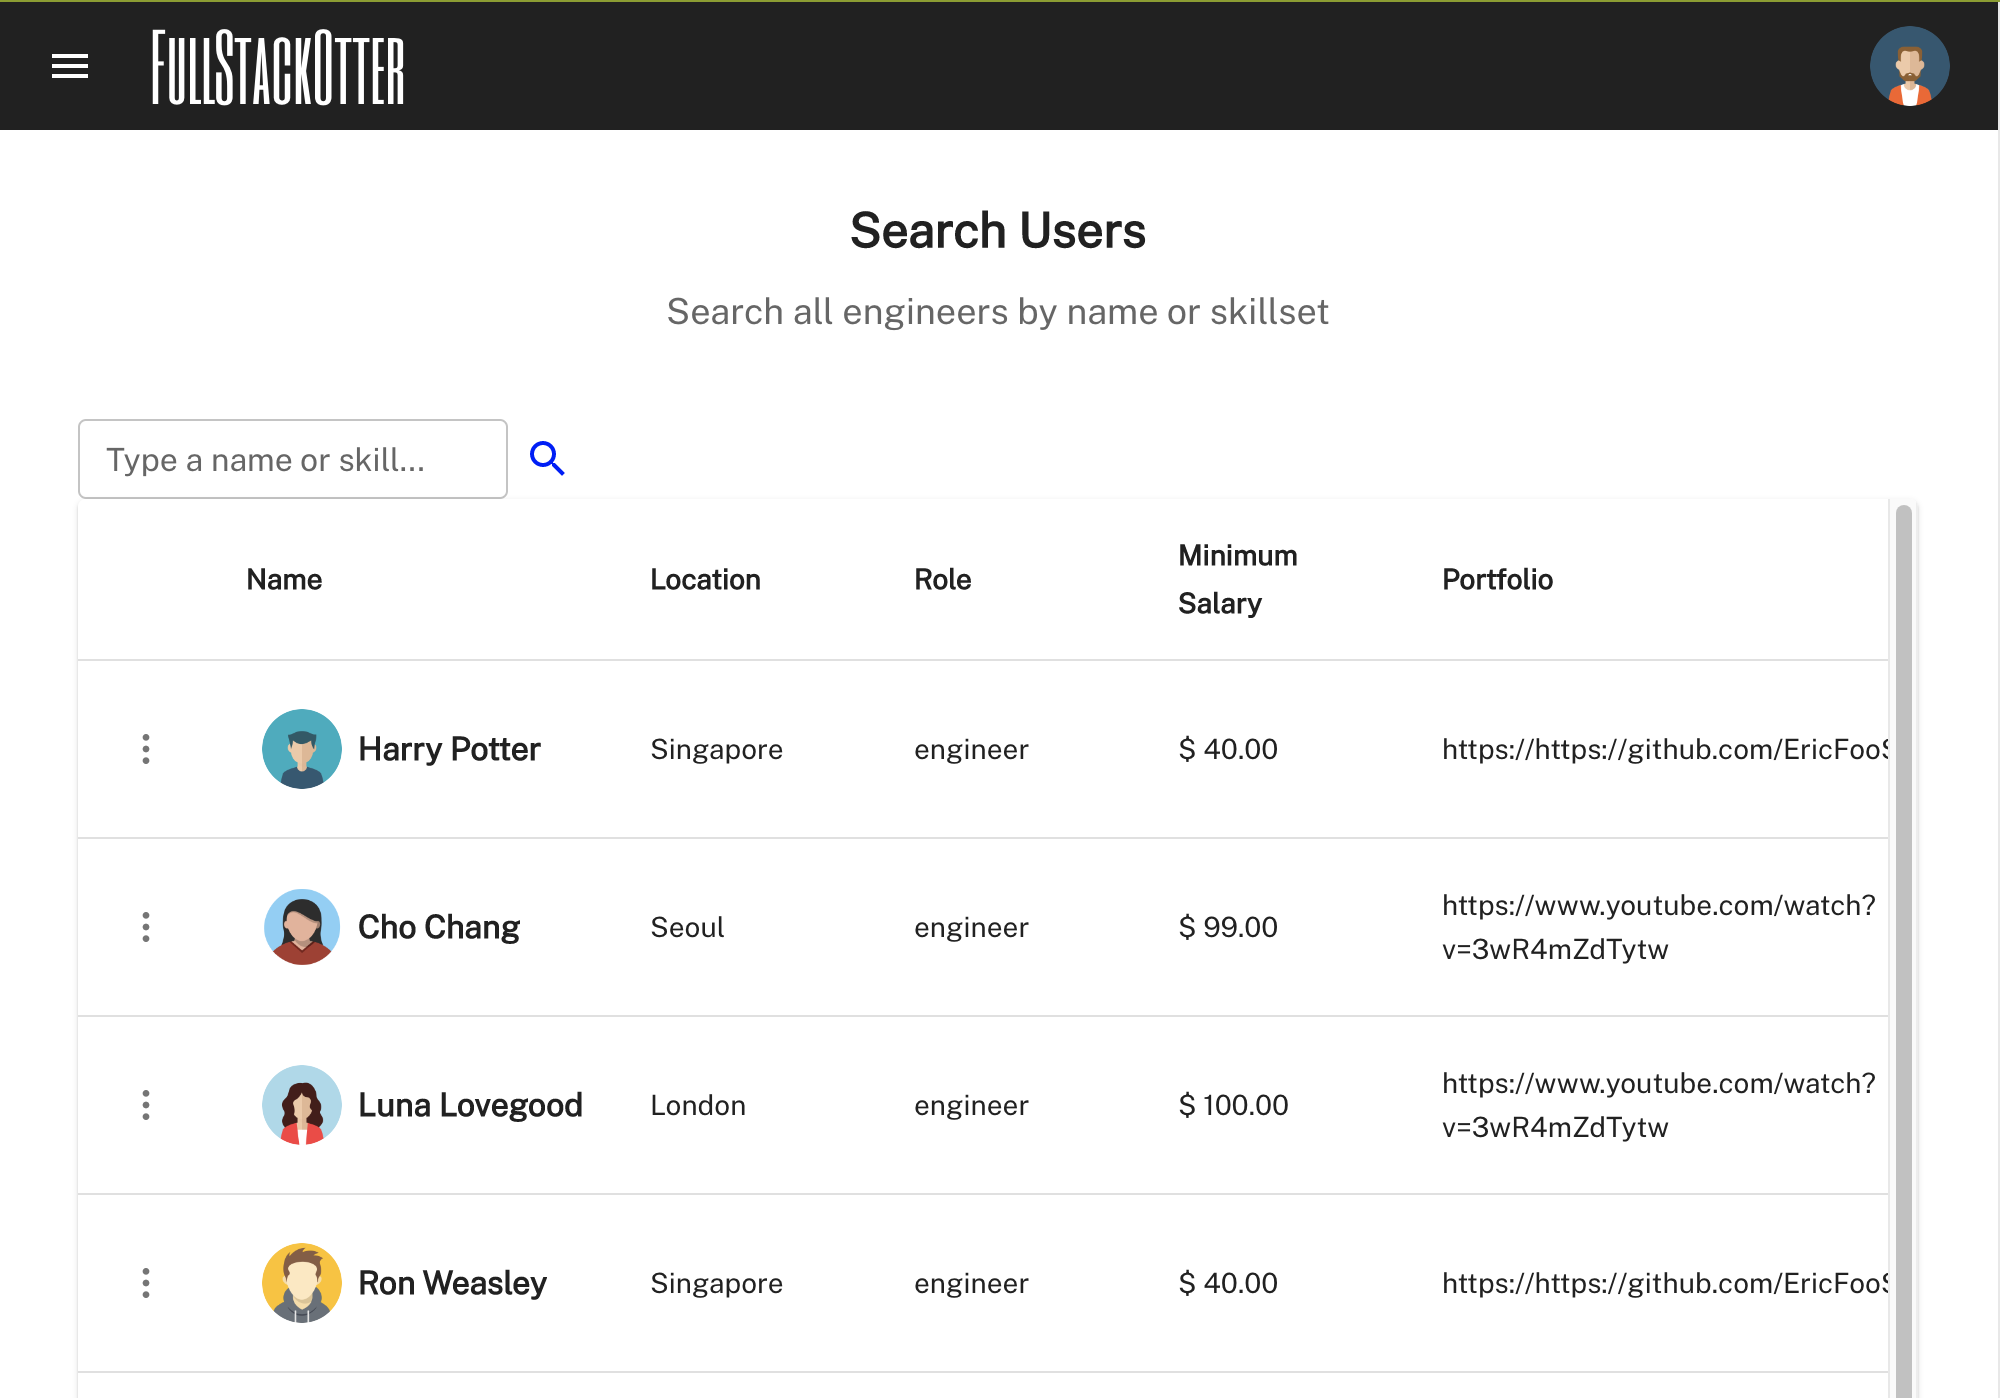Click the name or skill search field

[292, 459]
